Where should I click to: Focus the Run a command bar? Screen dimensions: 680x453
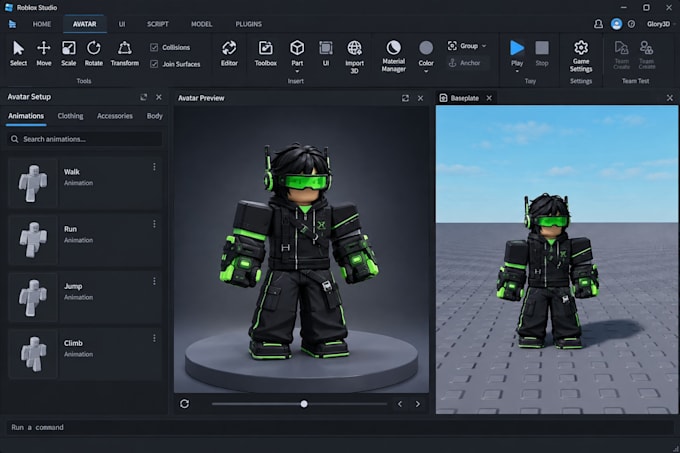339,427
